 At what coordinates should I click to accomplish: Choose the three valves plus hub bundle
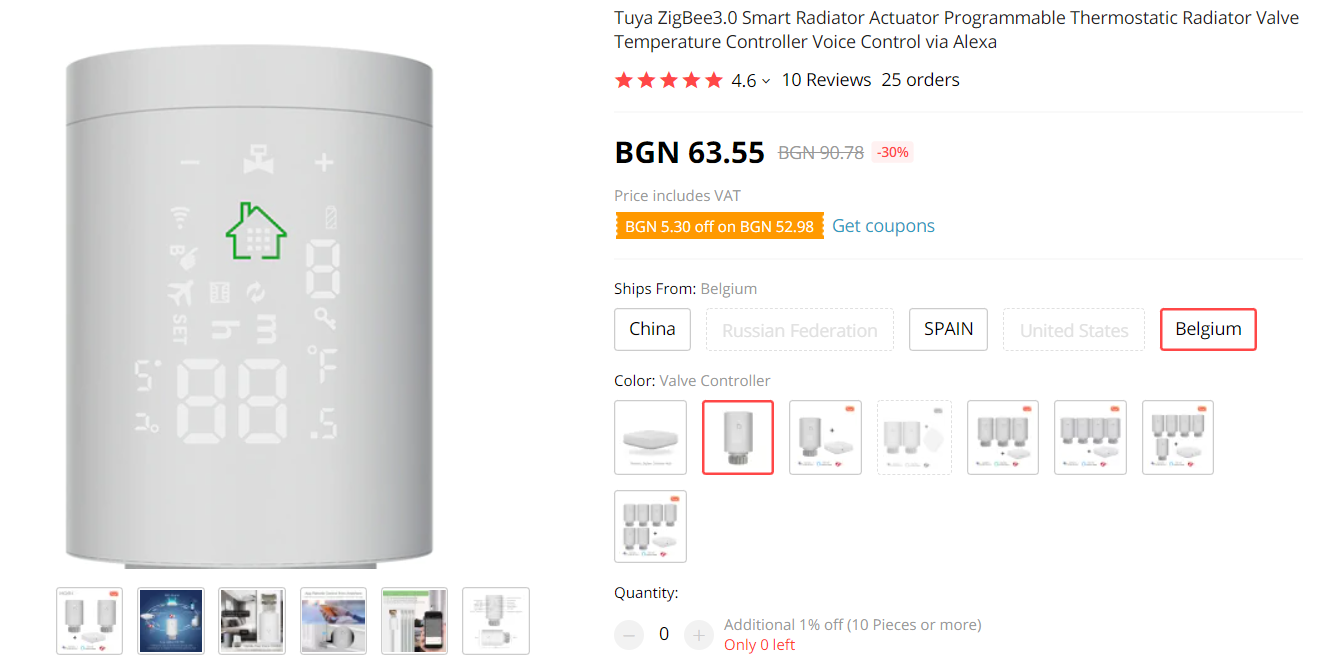click(1002, 437)
